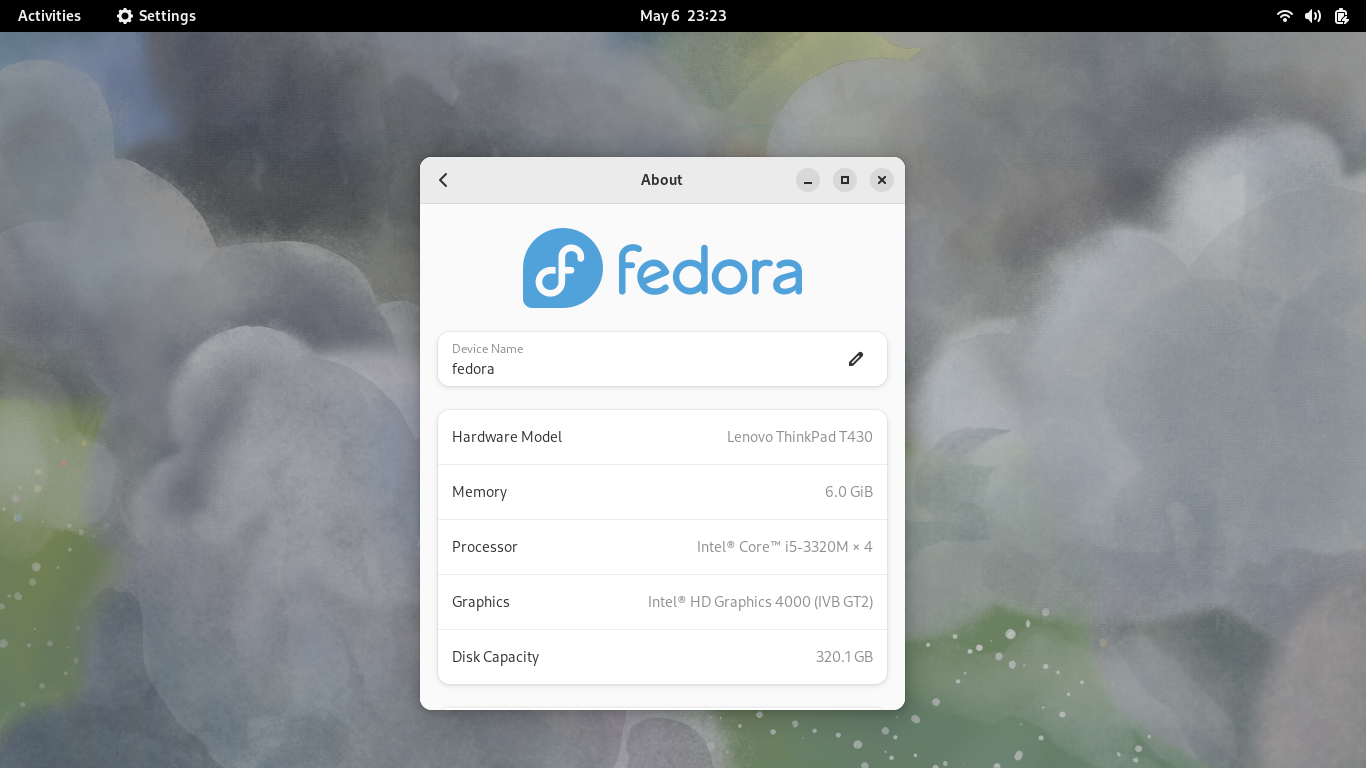
Task: Select the Hardware Model label
Action: pos(507,437)
